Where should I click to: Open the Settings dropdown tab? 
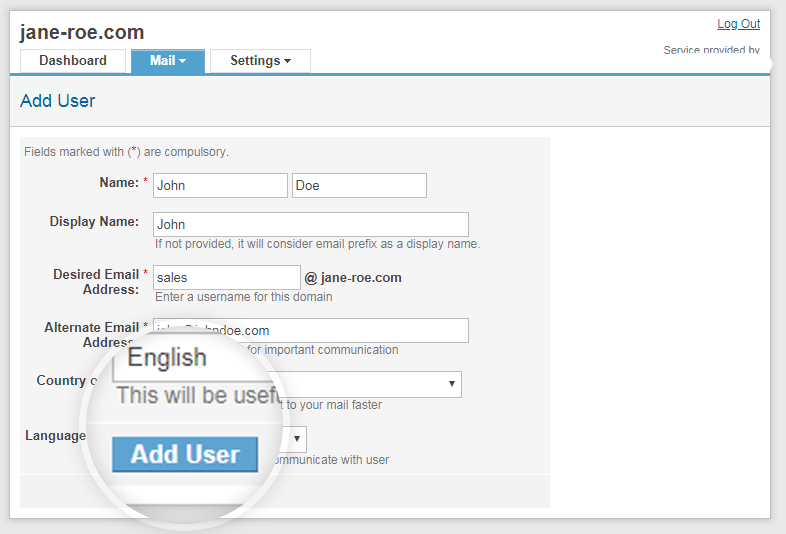coord(260,61)
